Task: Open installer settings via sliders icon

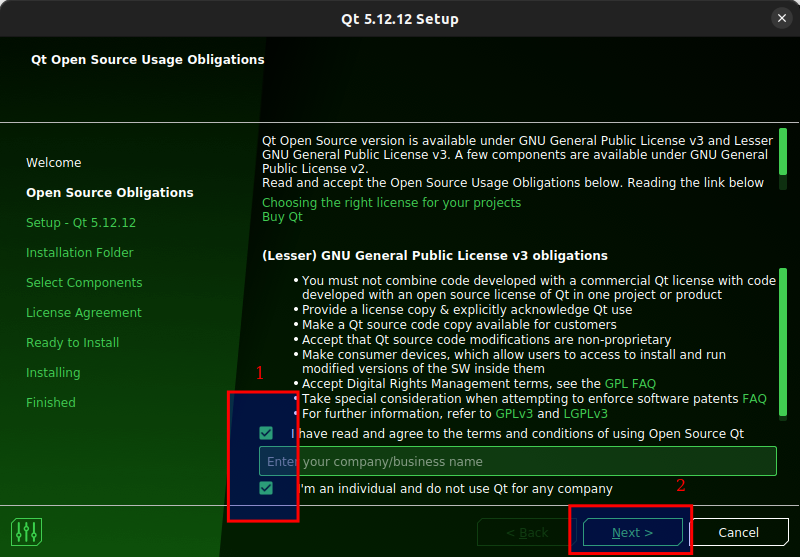Action: (x=26, y=531)
